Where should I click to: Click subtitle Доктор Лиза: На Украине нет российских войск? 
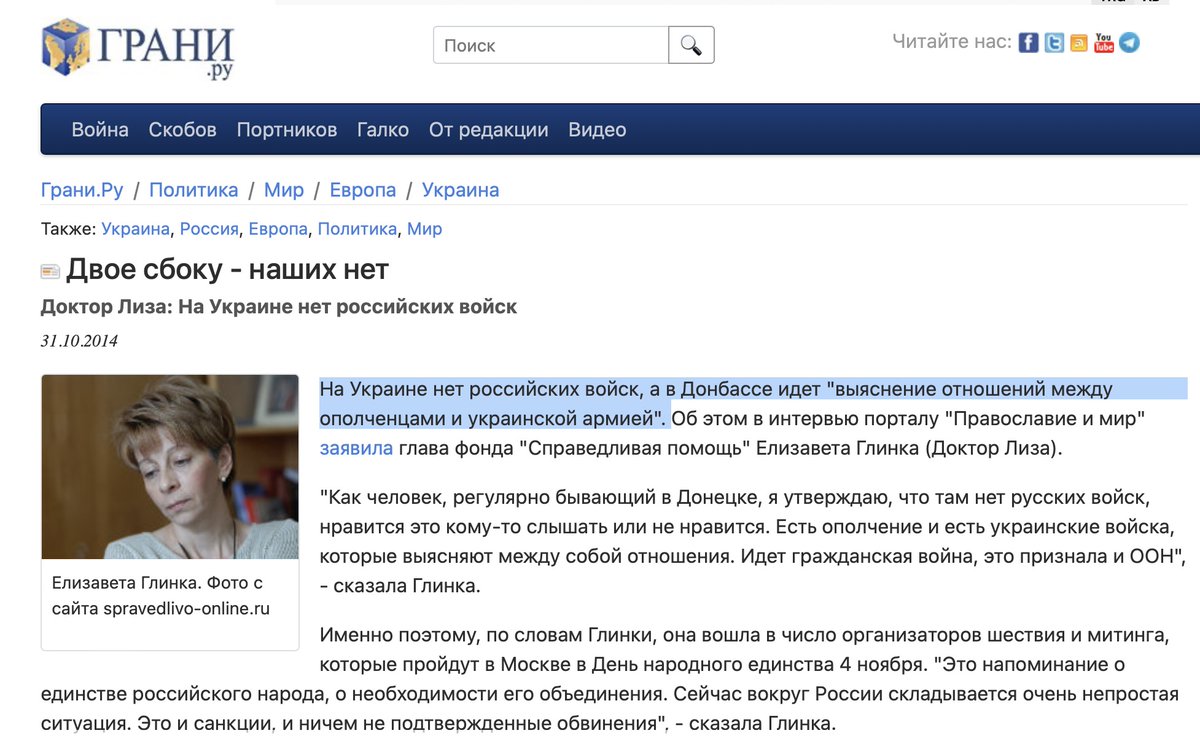point(279,307)
